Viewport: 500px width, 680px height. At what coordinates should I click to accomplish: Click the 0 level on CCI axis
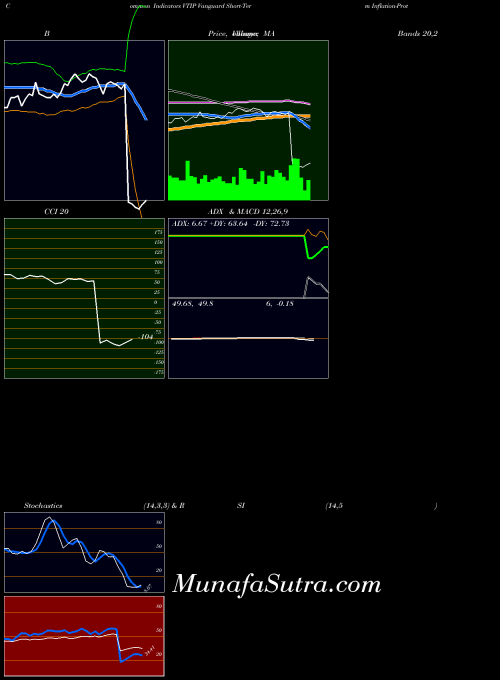(156, 302)
